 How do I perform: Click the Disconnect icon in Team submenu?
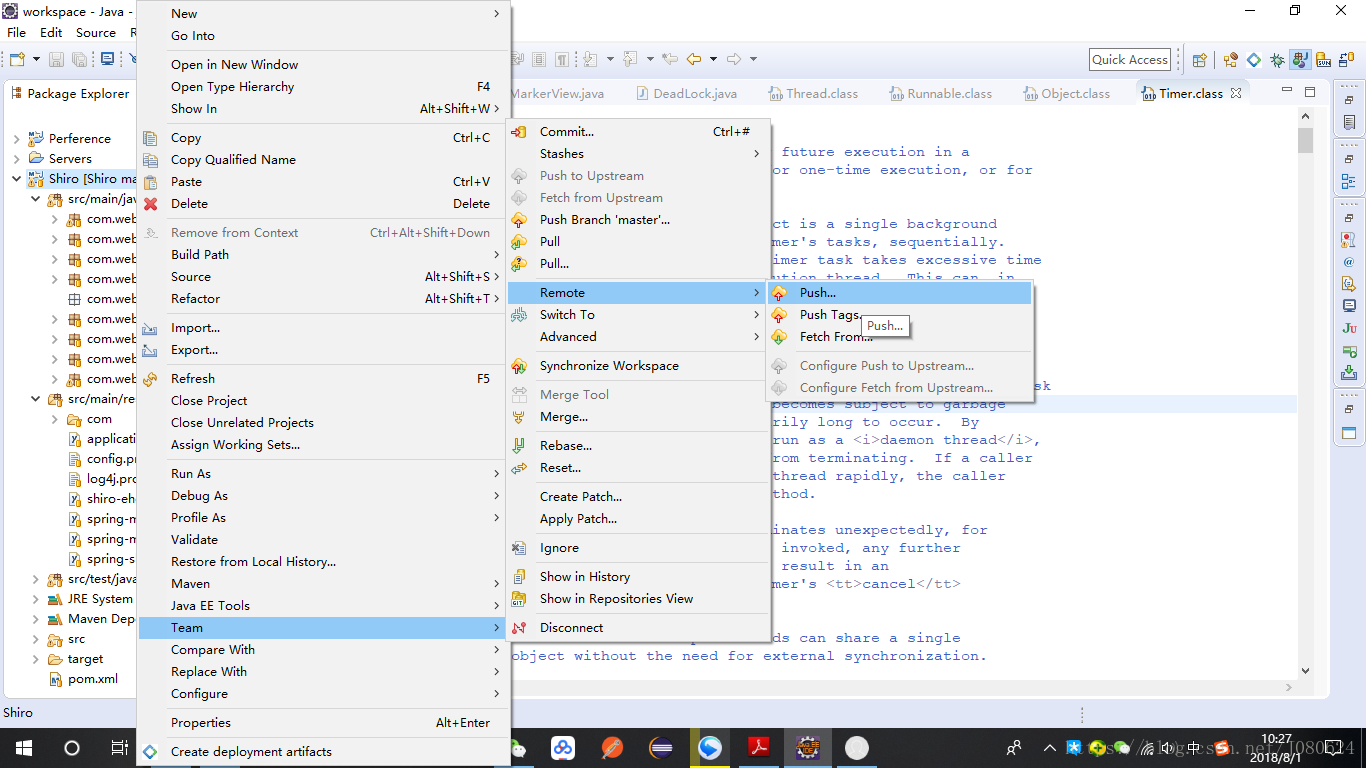click(519, 628)
